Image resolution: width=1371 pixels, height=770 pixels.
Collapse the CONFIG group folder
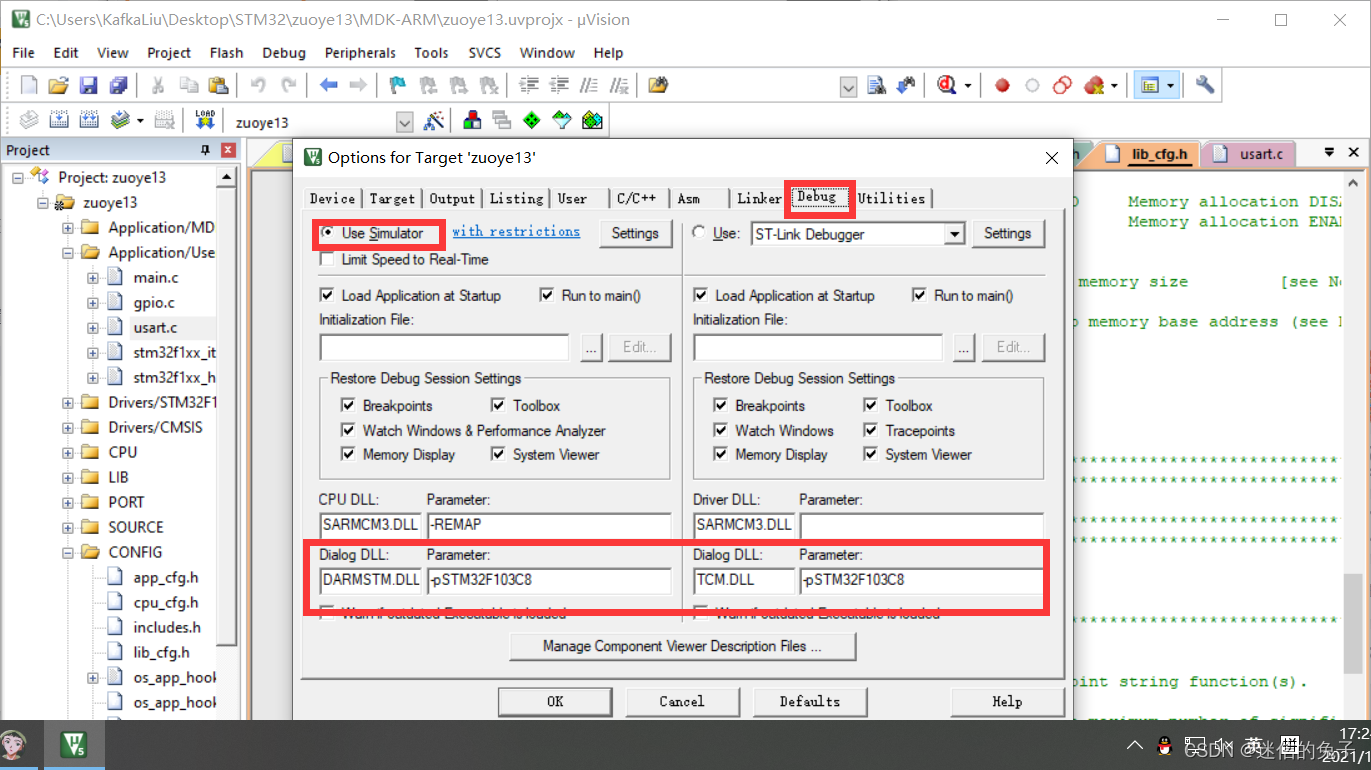coord(68,552)
